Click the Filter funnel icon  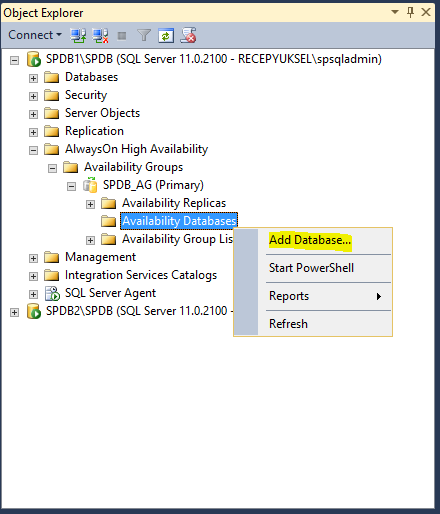pyautogui.click(x=144, y=35)
